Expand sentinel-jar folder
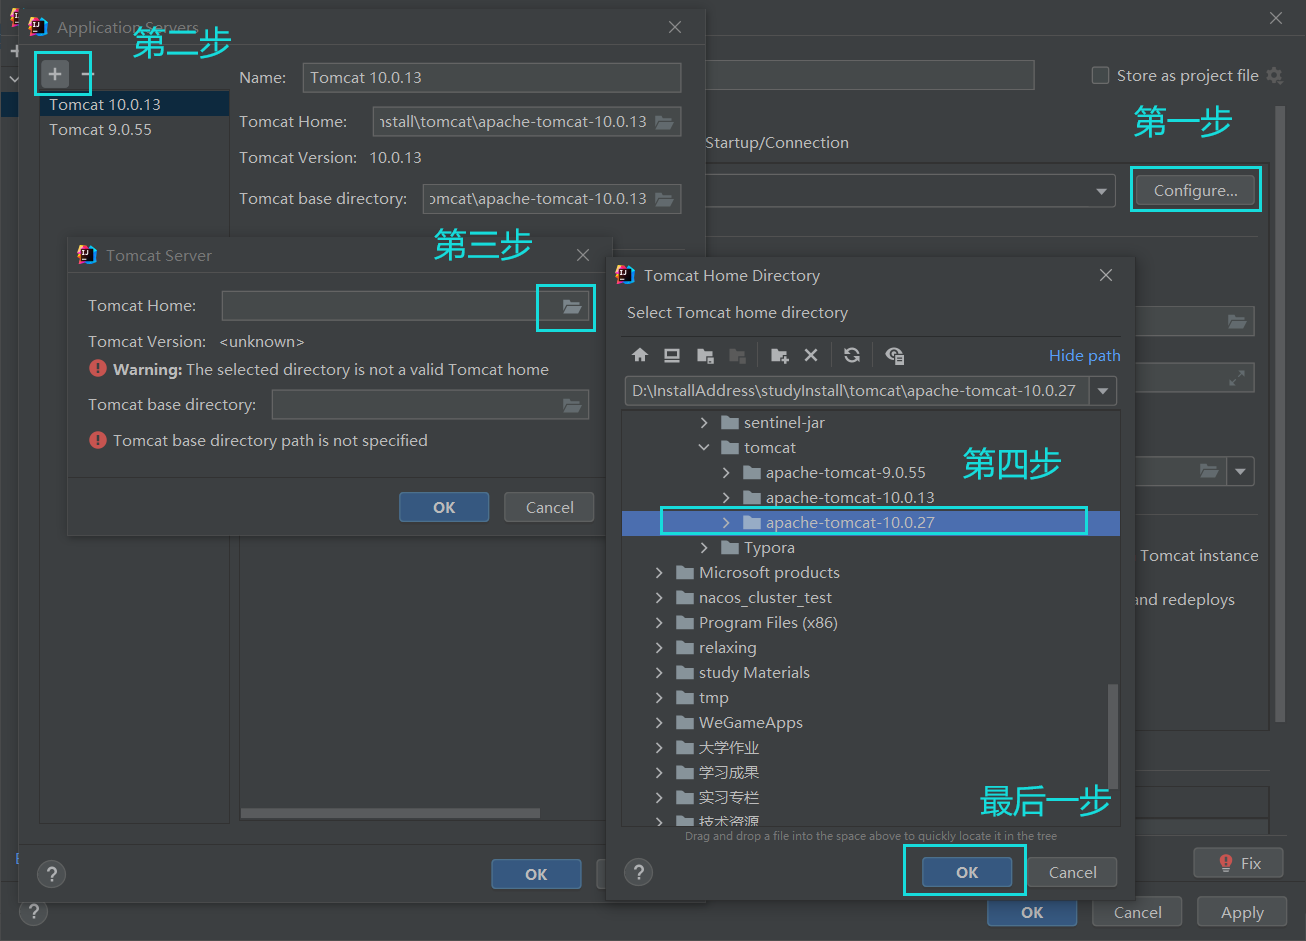 [x=704, y=423]
